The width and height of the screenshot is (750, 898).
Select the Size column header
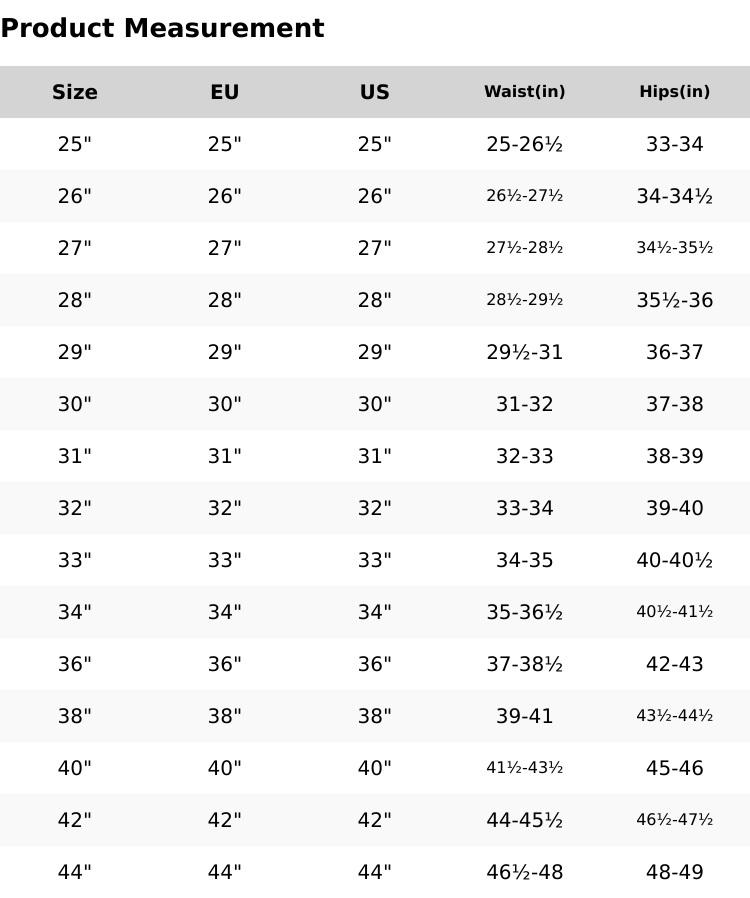75,92
